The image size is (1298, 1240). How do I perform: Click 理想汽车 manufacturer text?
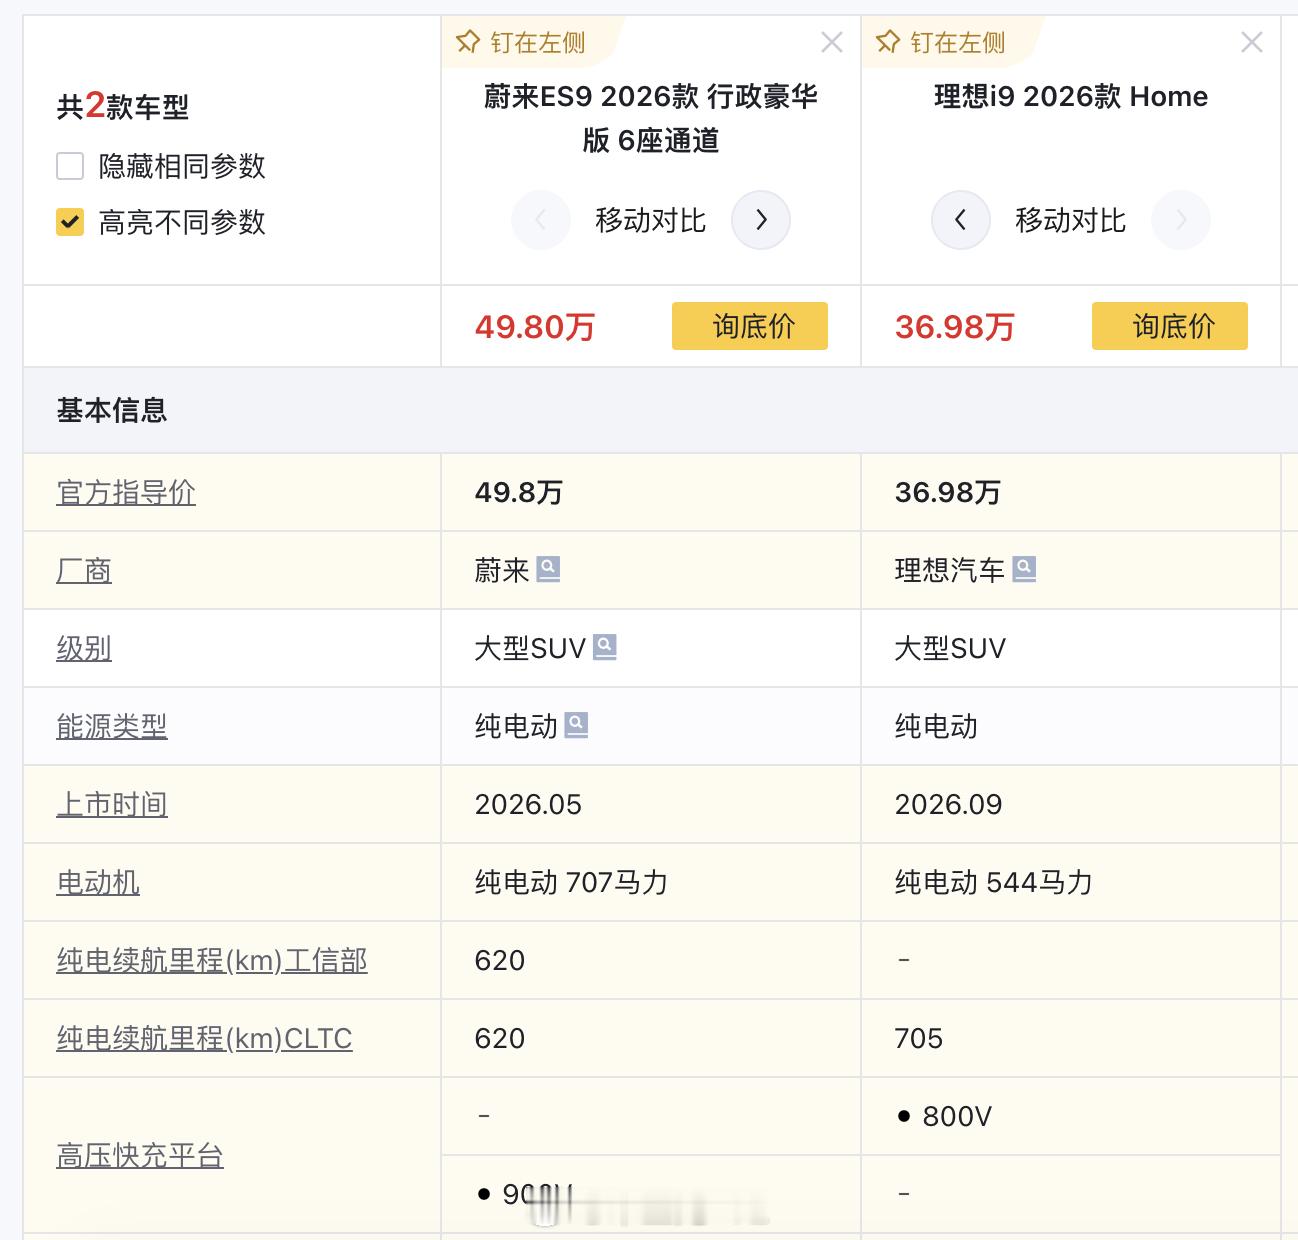pyautogui.click(x=950, y=570)
